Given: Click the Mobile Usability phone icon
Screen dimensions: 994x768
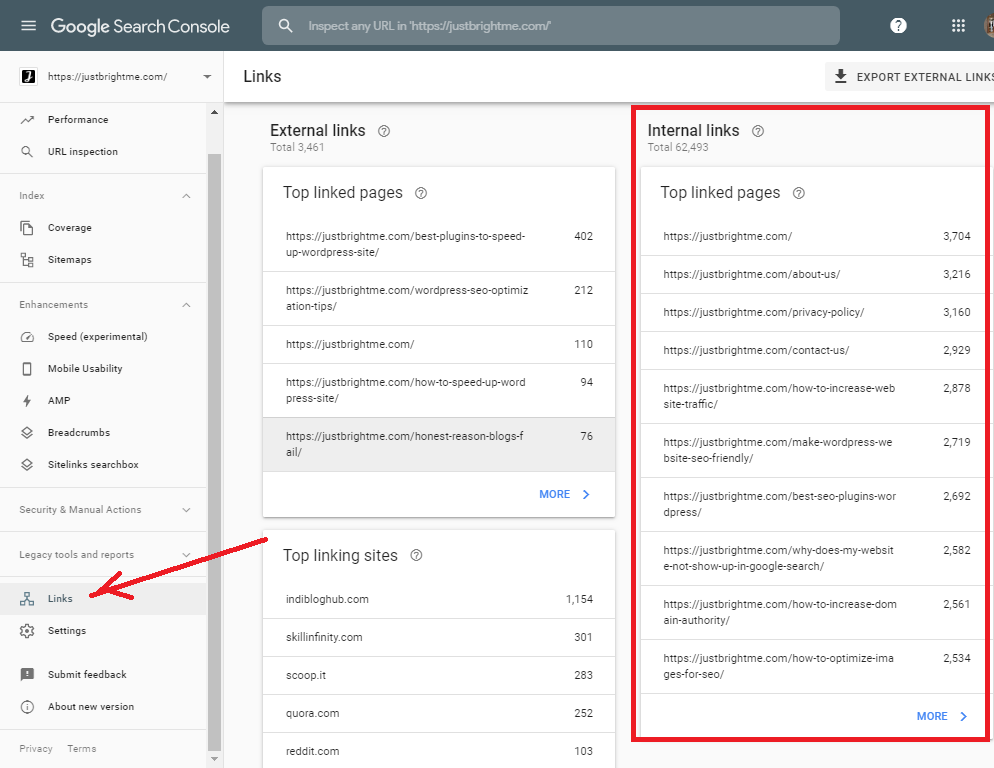Looking at the screenshot, I should (x=27, y=368).
